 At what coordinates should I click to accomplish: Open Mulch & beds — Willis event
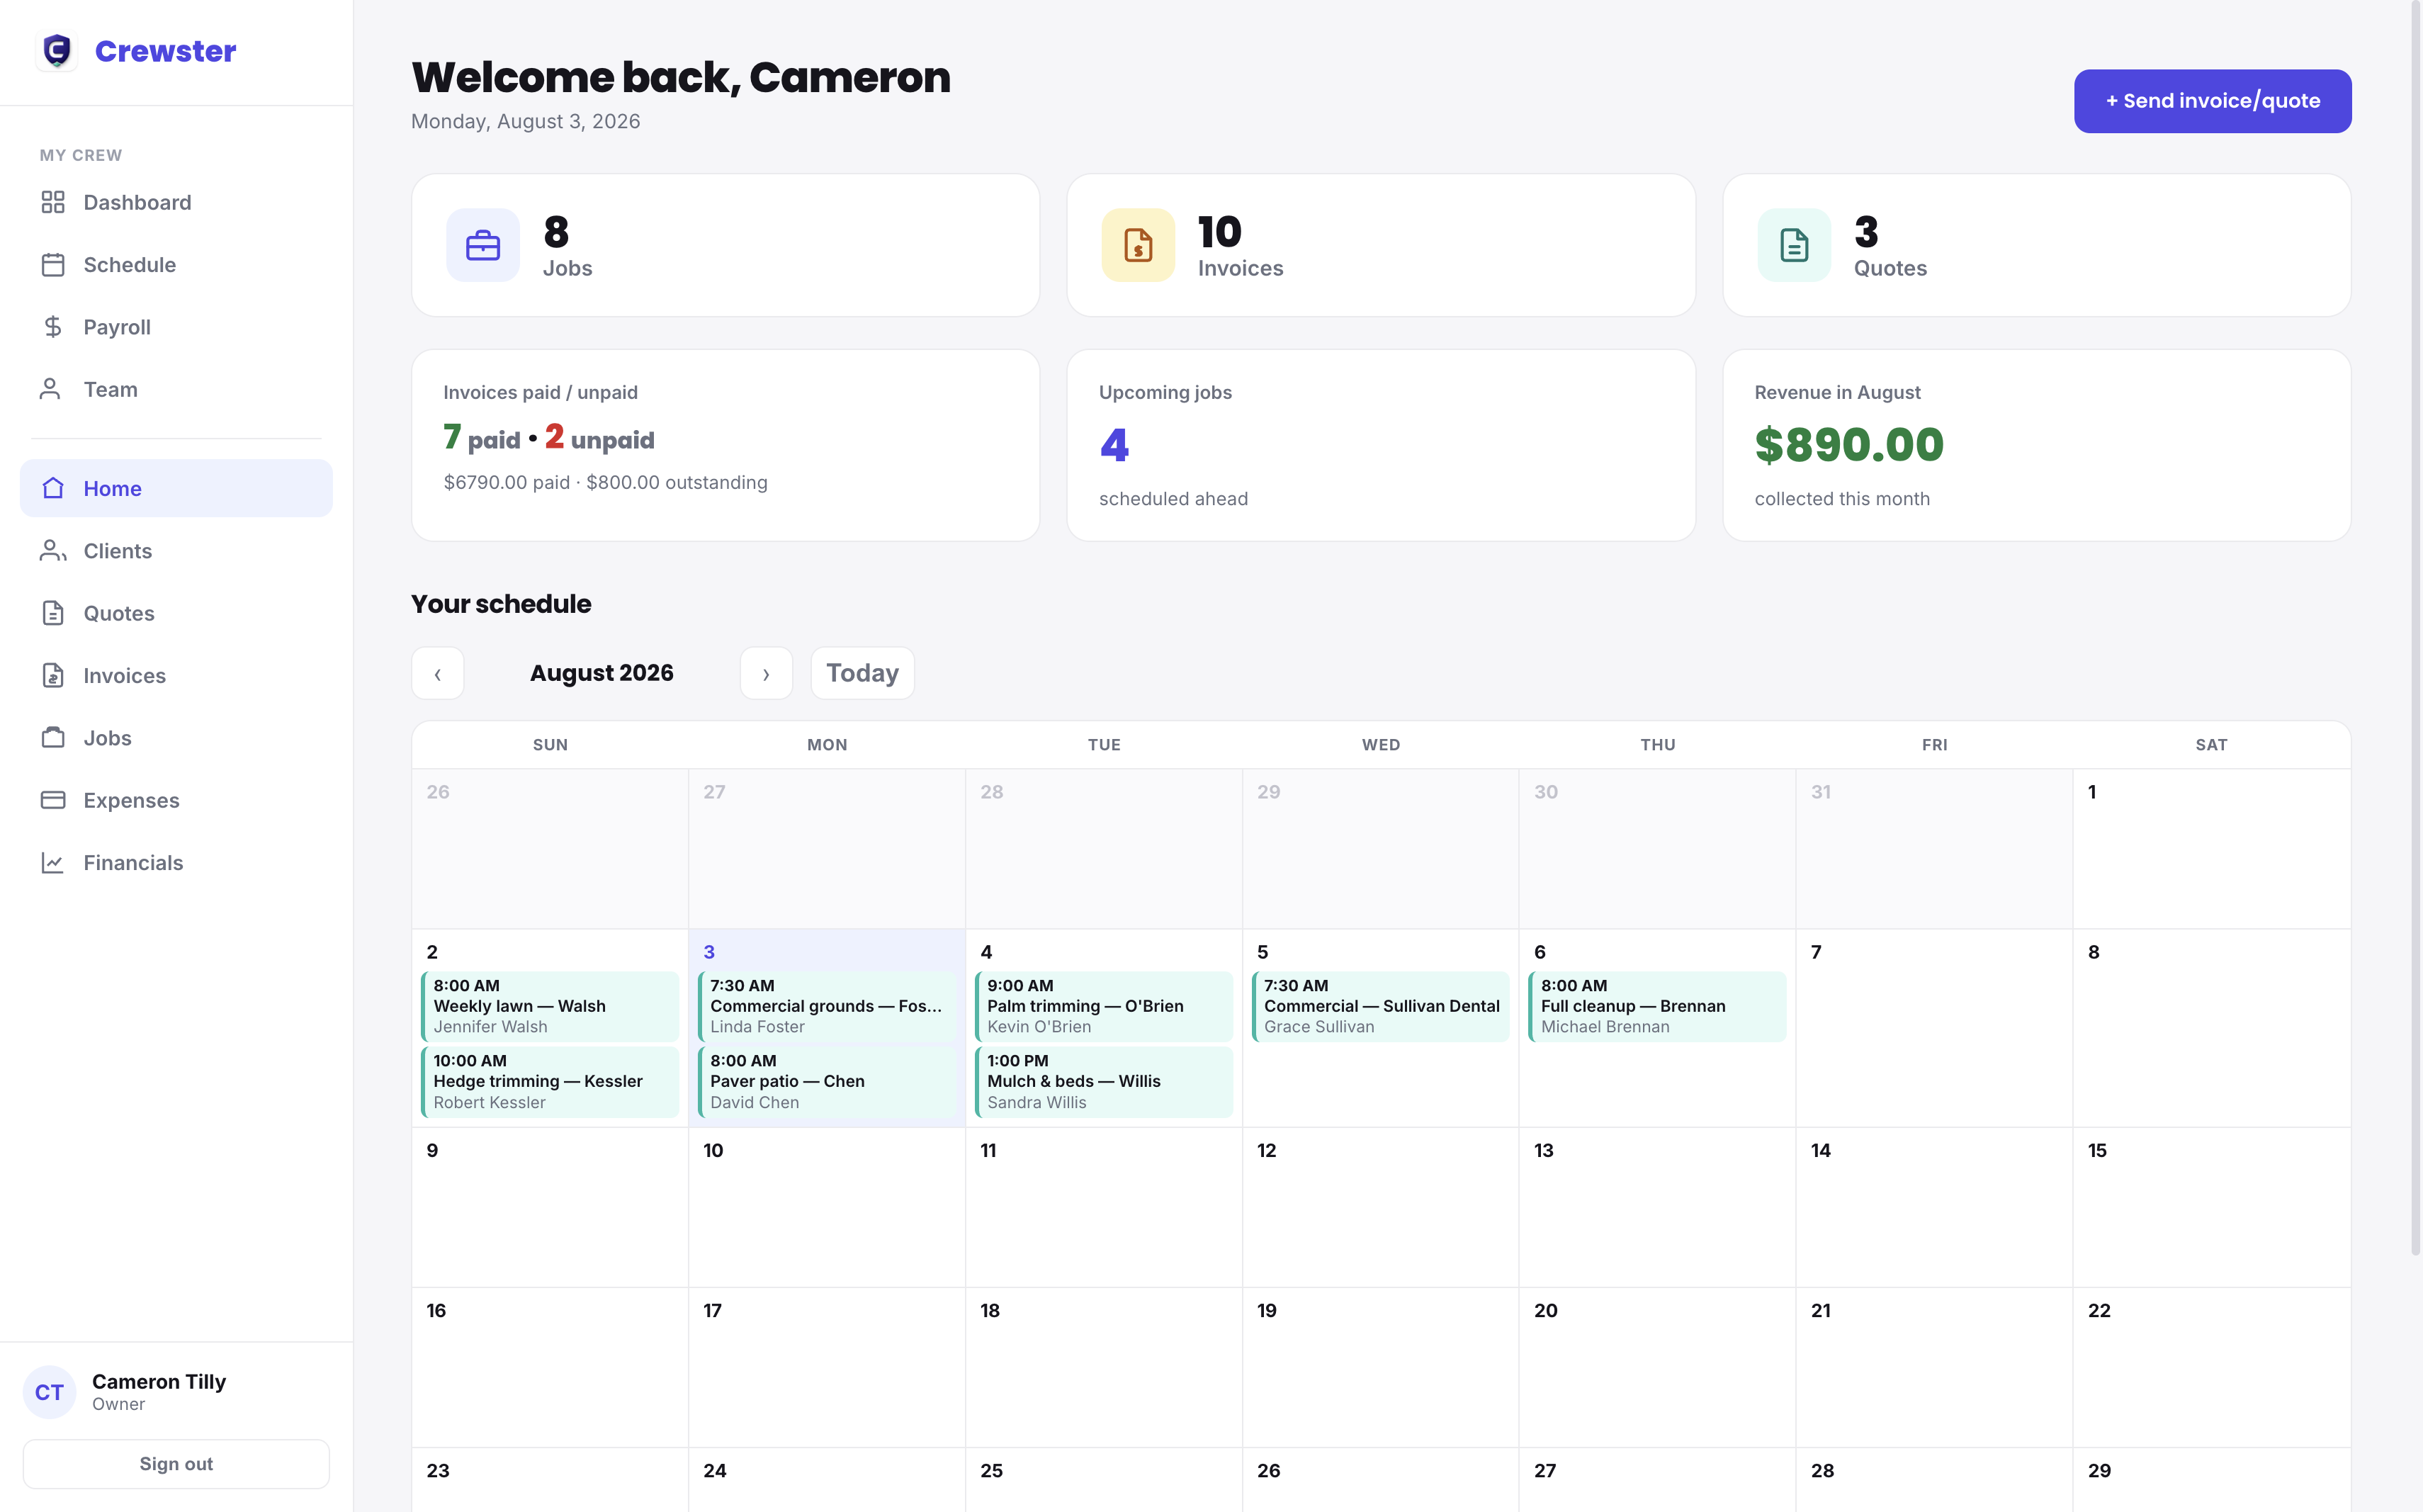(x=1104, y=1082)
